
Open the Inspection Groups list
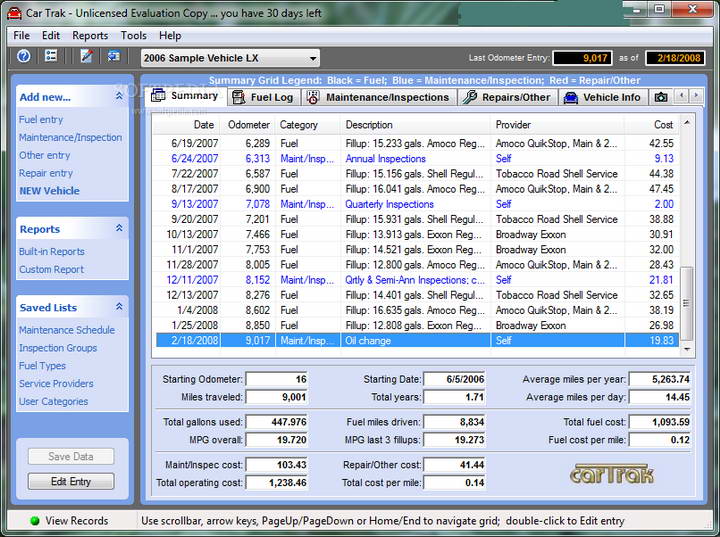click(x=58, y=348)
